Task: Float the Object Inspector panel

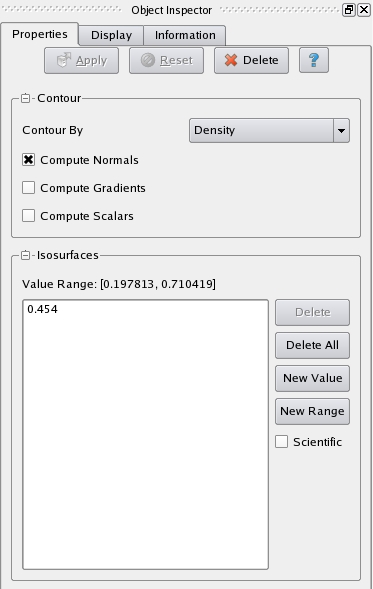Action: (349, 10)
